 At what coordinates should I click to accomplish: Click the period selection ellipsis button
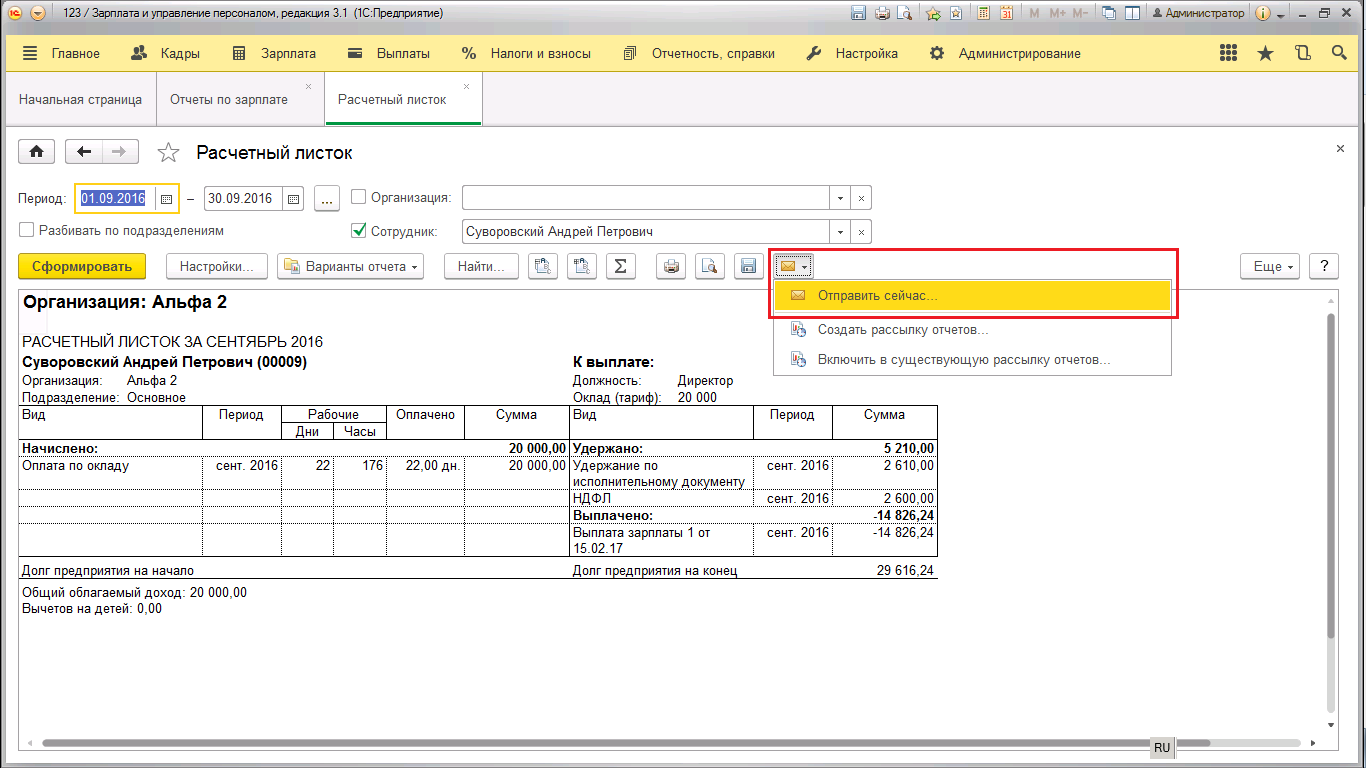(327, 199)
